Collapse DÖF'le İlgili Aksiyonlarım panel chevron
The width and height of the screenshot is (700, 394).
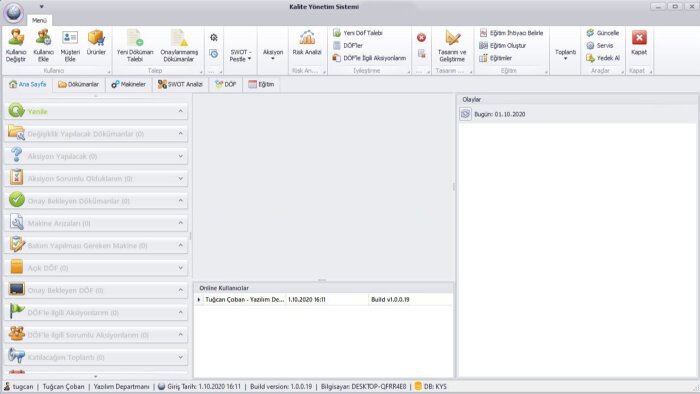(x=180, y=312)
